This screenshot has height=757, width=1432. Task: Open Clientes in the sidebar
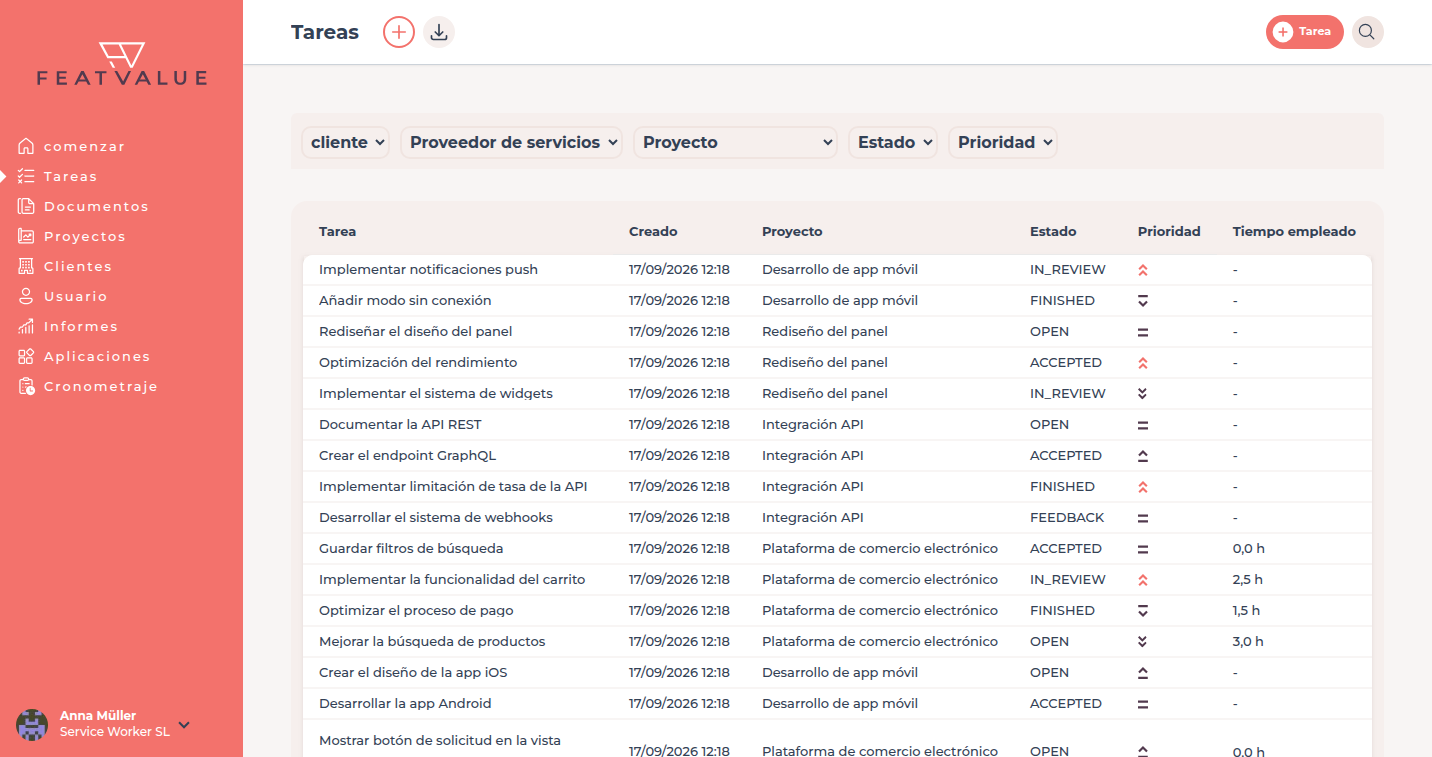click(x=78, y=266)
